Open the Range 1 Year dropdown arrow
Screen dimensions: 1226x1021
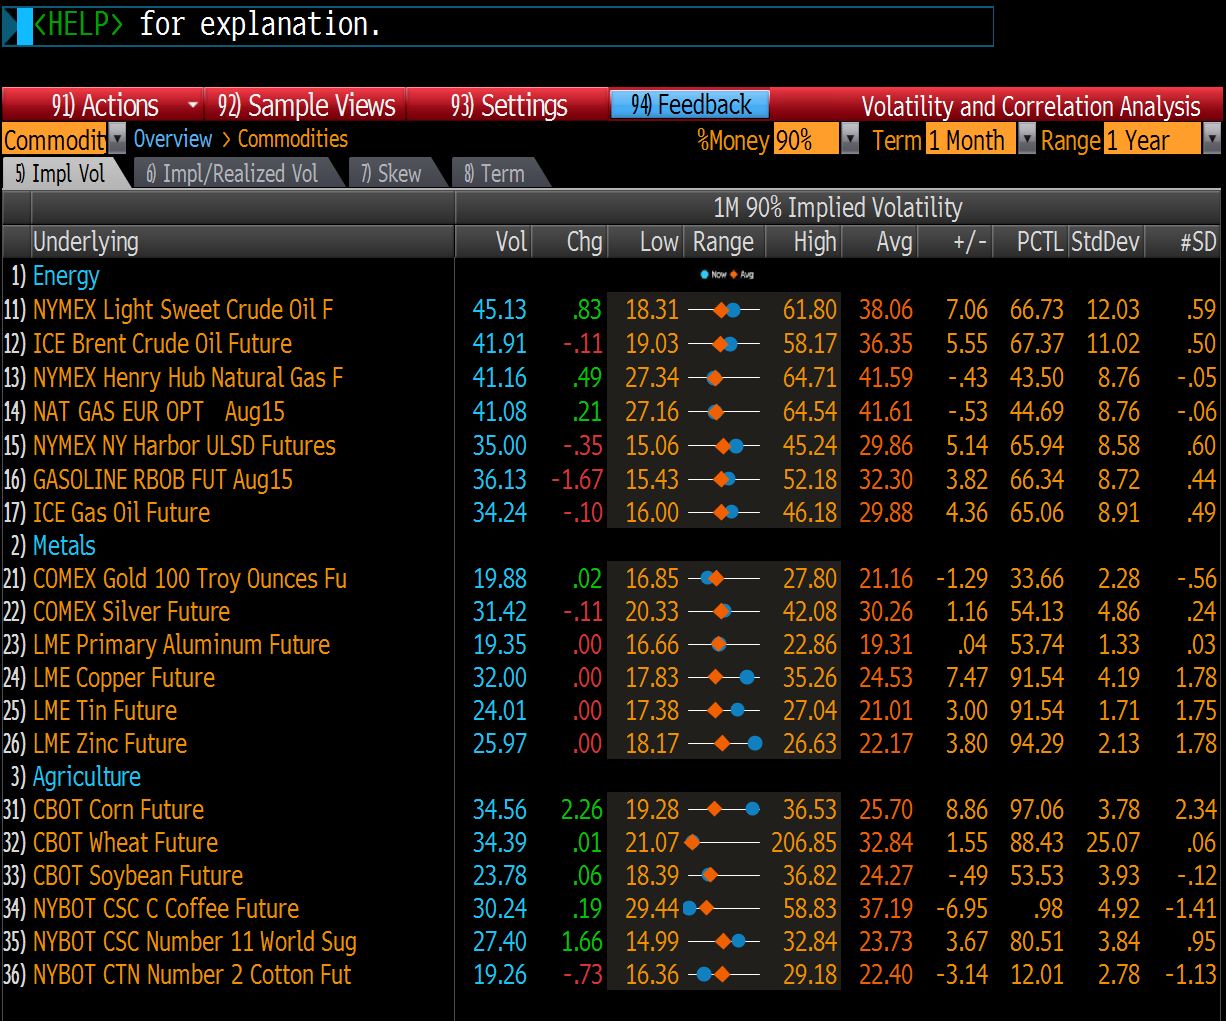(x=1211, y=139)
